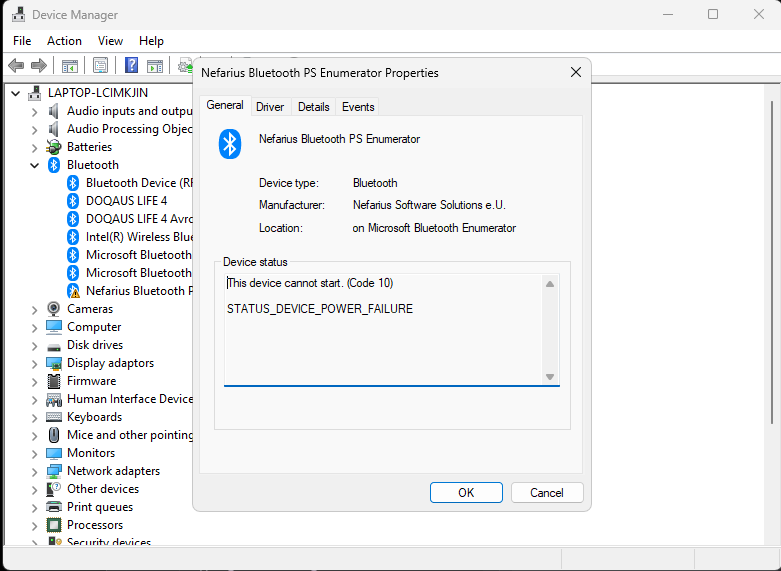Toggle the Show/Hide Action Pane toolbar icon
This screenshot has width=781, height=571.
point(155,65)
